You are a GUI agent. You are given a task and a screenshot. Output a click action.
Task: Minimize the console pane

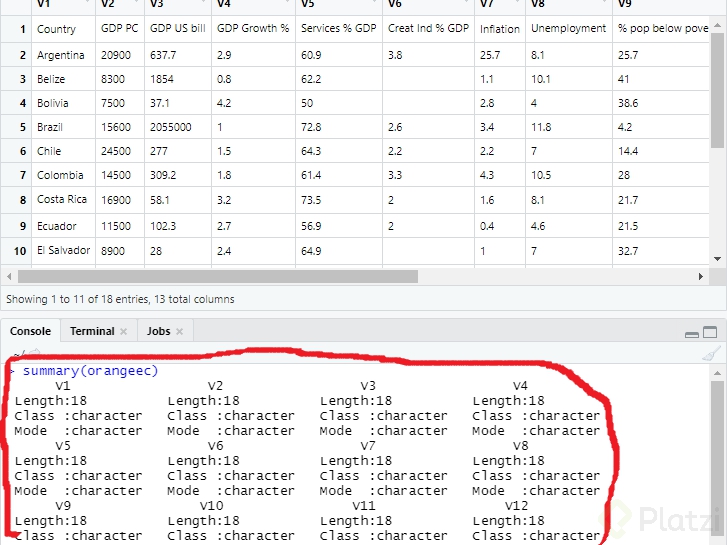coord(692,334)
